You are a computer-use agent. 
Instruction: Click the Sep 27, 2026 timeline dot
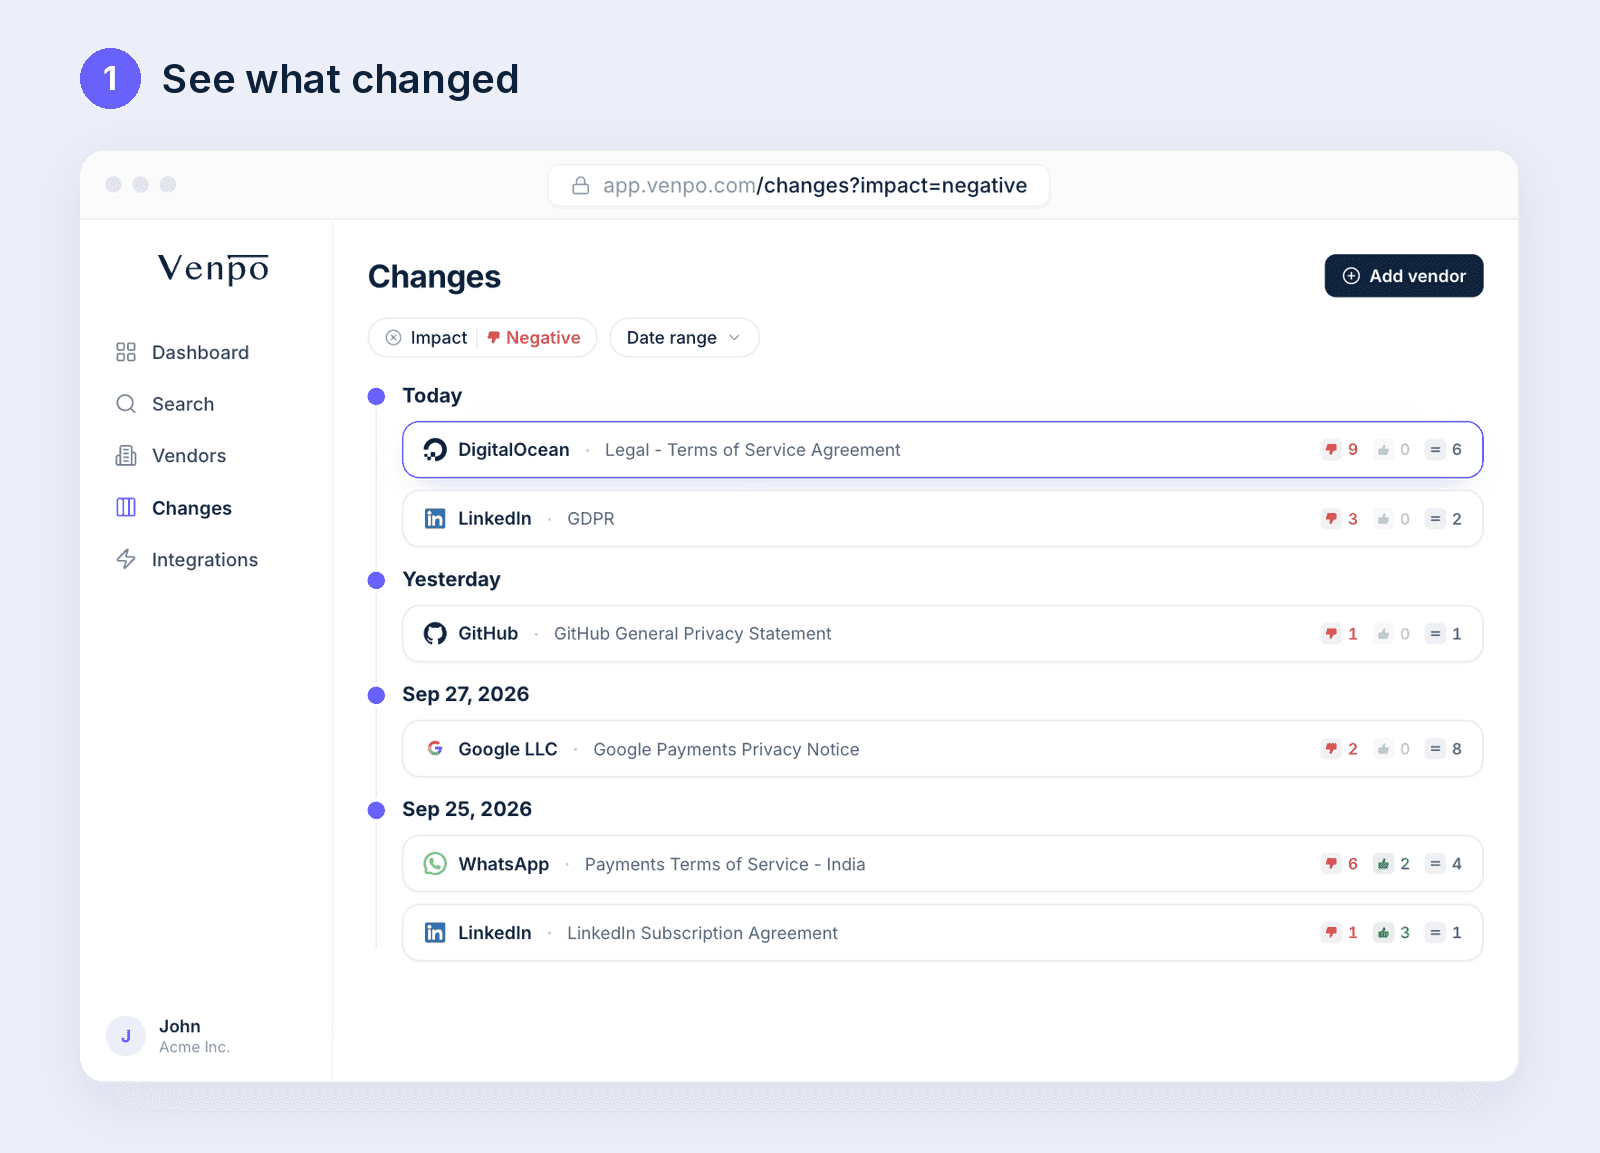click(x=377, y=695)
